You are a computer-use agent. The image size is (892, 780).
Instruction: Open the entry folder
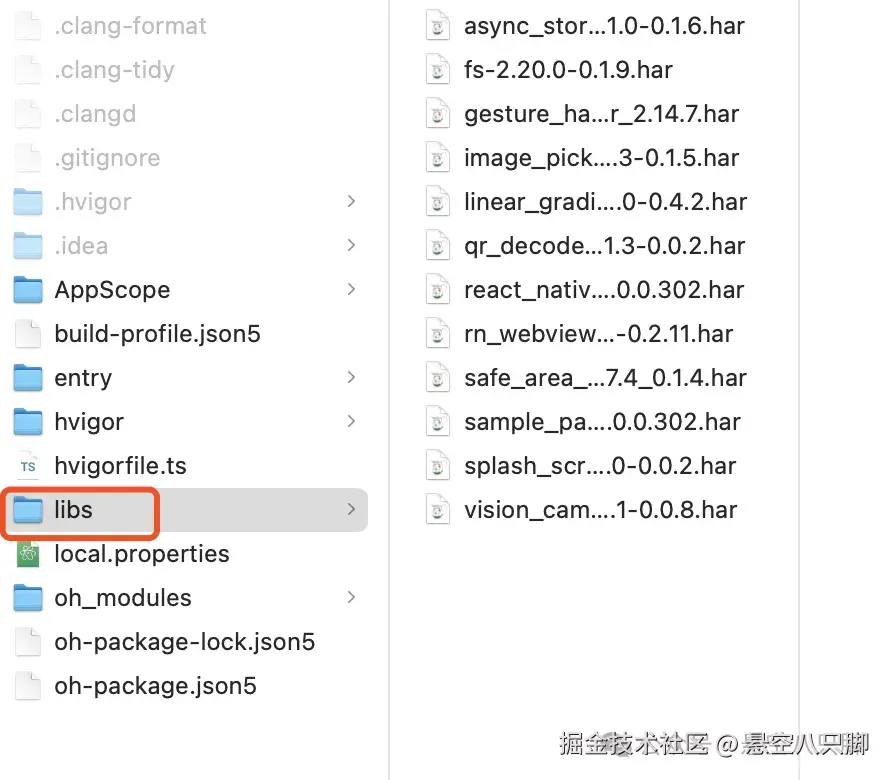click(83, 378)
